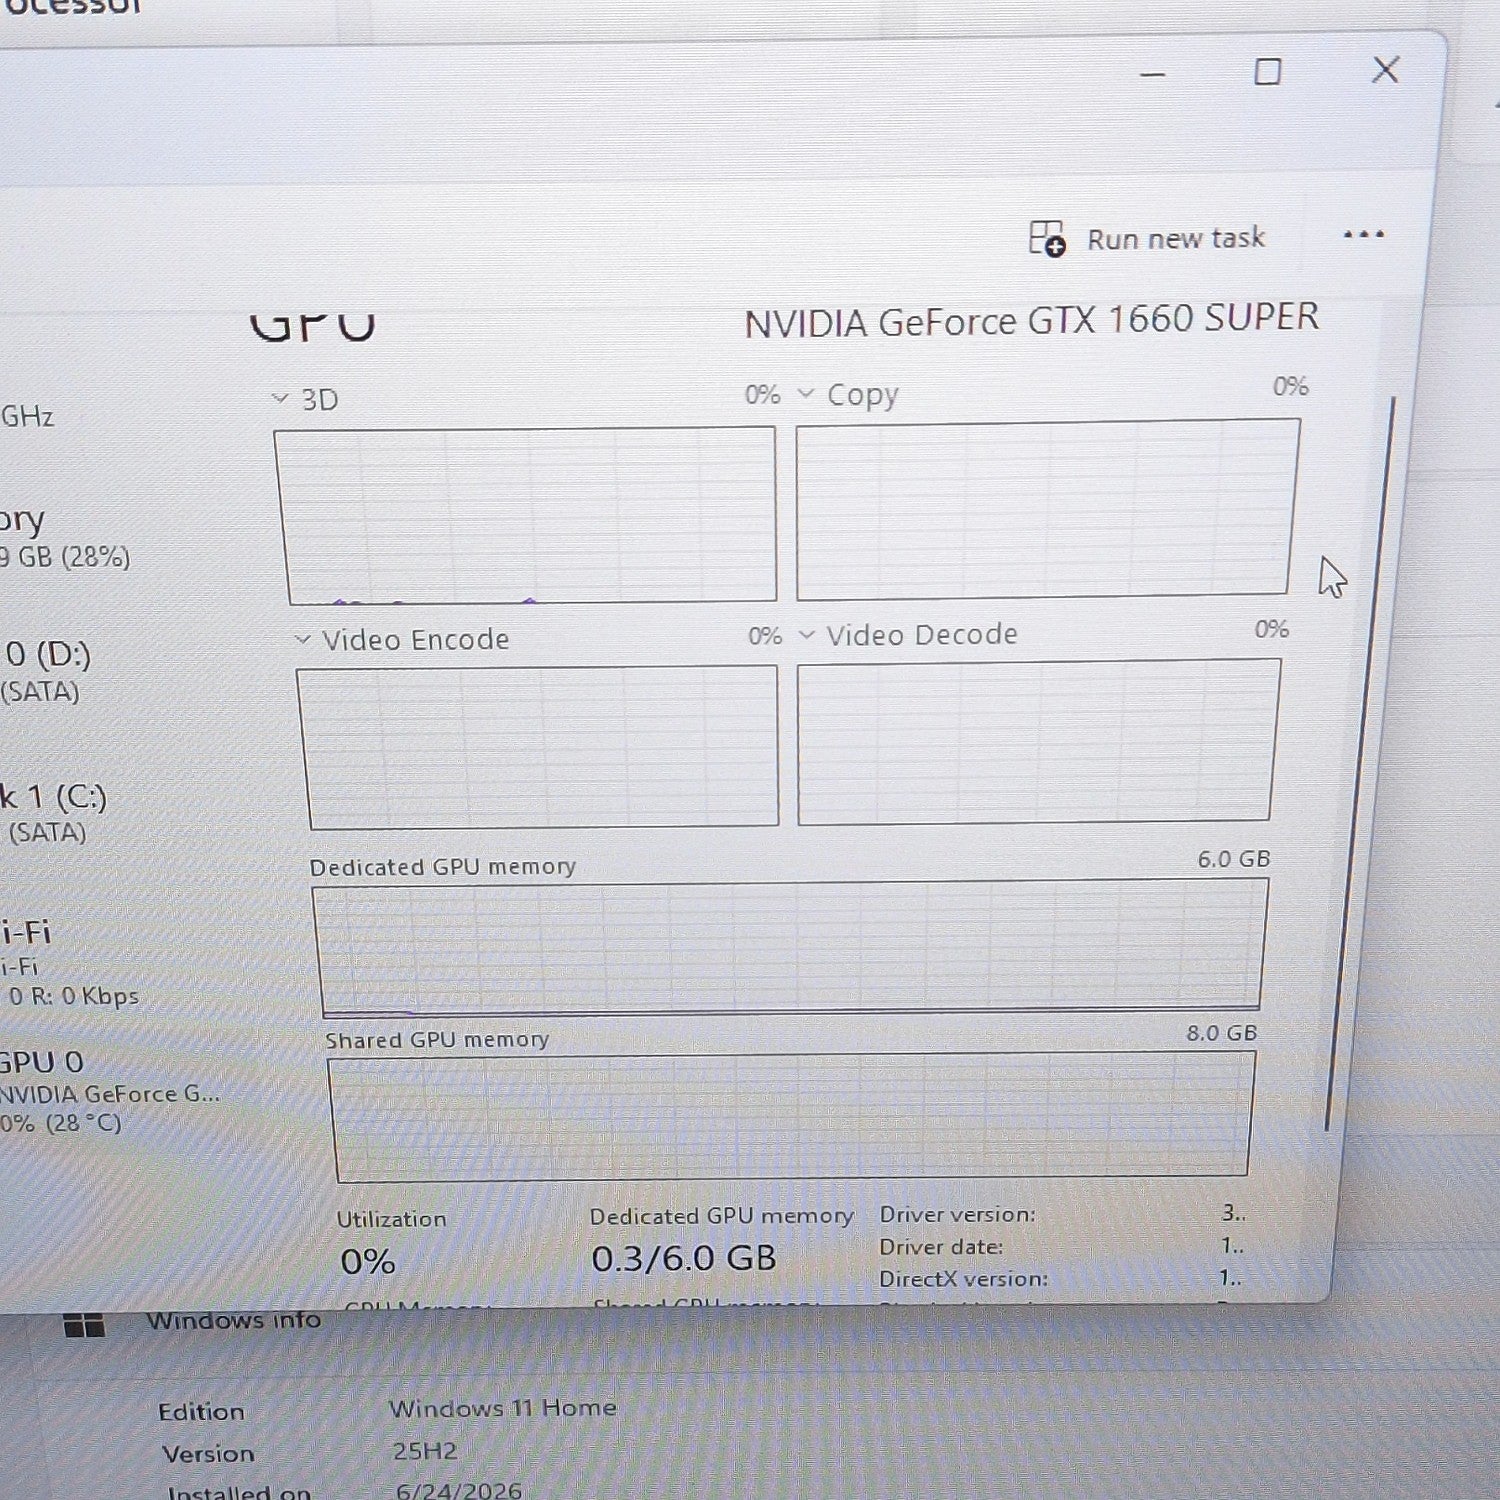Click the 8.0 GB shared memory maximum
The height and width of the screenshot is (1500, 1500).
tap(1222, 1033)
